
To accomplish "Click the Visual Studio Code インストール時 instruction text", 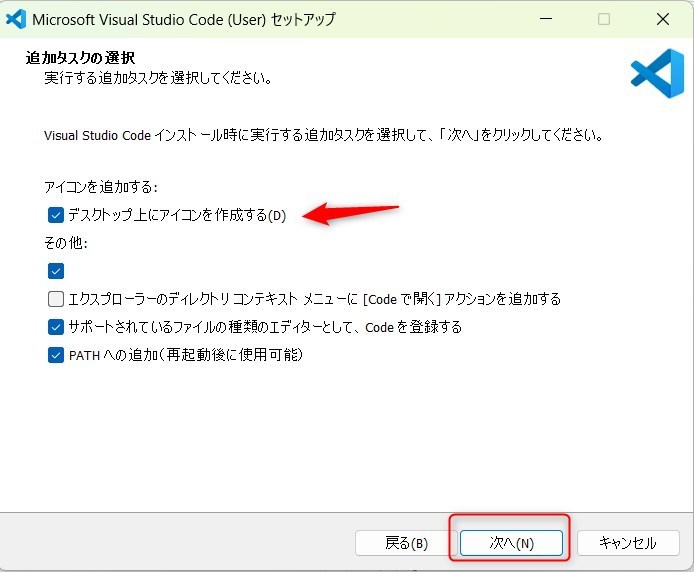I will [324, 135].
